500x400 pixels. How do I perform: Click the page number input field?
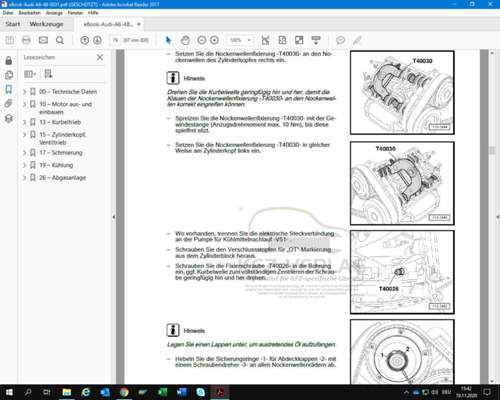coord(115,40)
